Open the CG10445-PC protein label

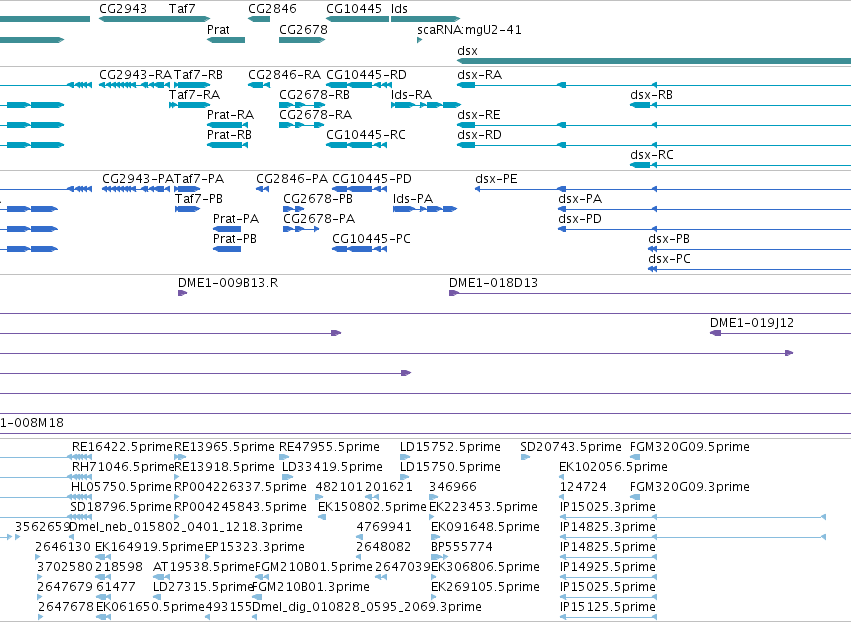[x=371, y=239]
